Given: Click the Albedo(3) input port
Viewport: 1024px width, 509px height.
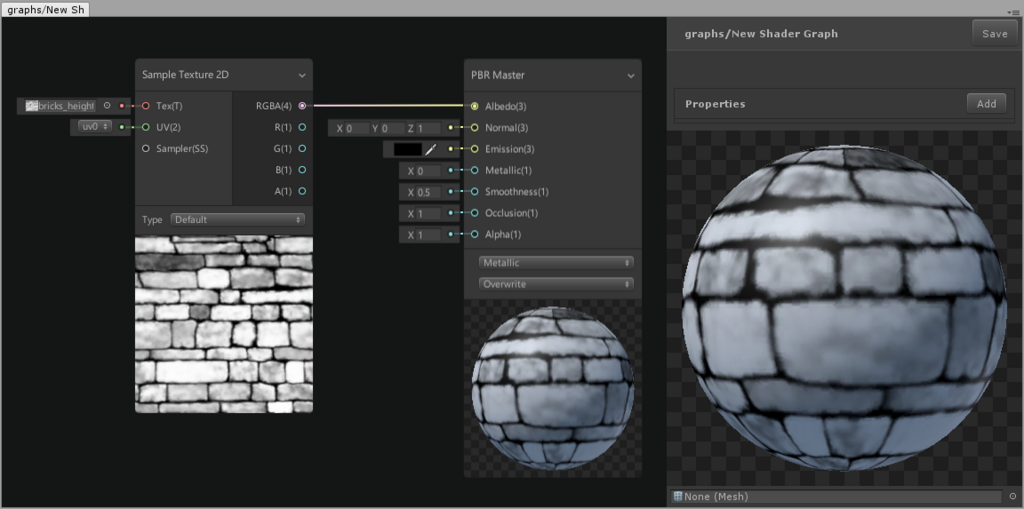Looking at the screenshot, I should (474, 107).
